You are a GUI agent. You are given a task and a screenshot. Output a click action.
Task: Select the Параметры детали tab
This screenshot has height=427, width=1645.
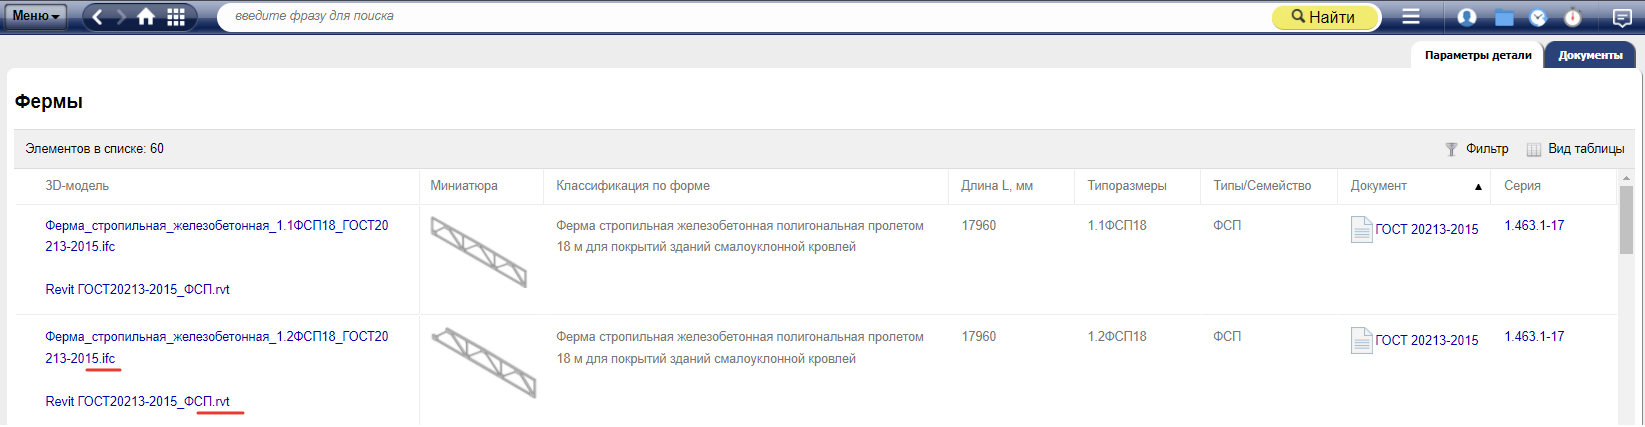1478,55
